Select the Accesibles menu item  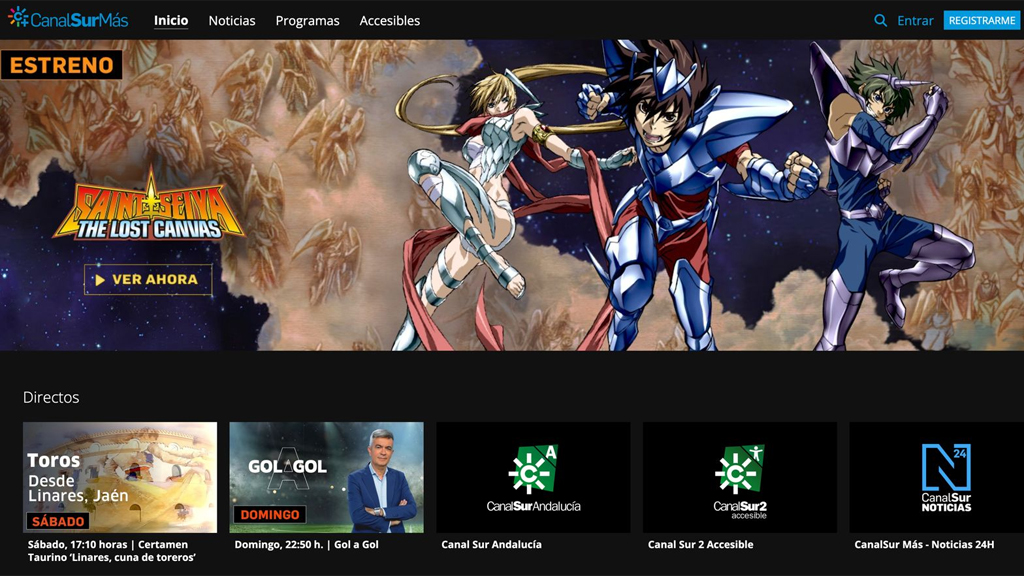click(x=389, y=20)
